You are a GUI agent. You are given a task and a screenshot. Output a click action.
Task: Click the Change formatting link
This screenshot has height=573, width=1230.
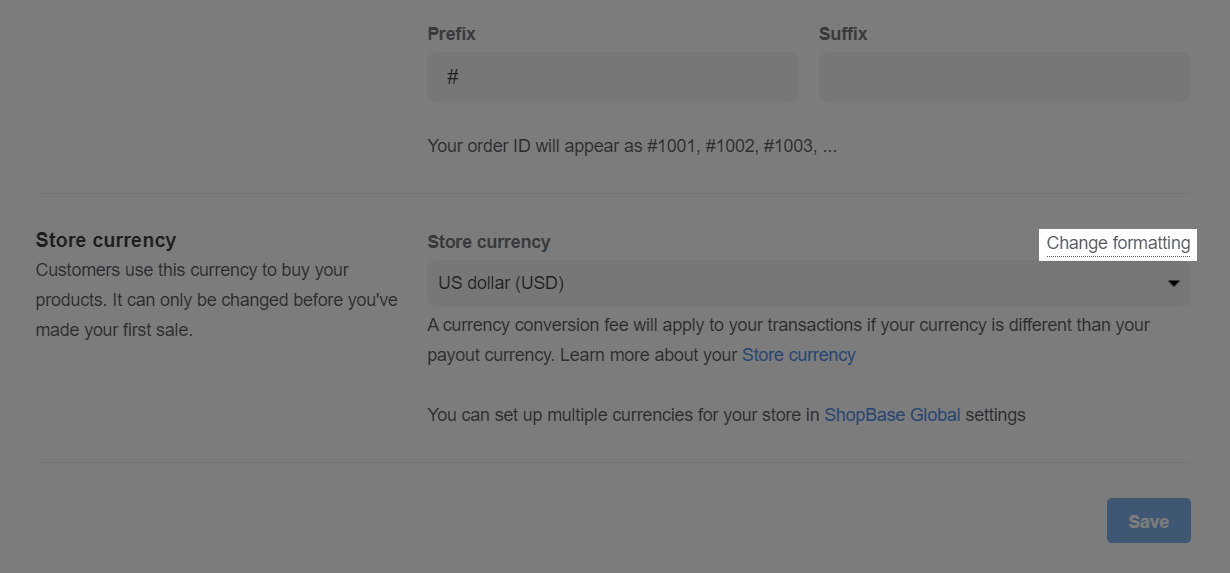(x=1118, y=243)
